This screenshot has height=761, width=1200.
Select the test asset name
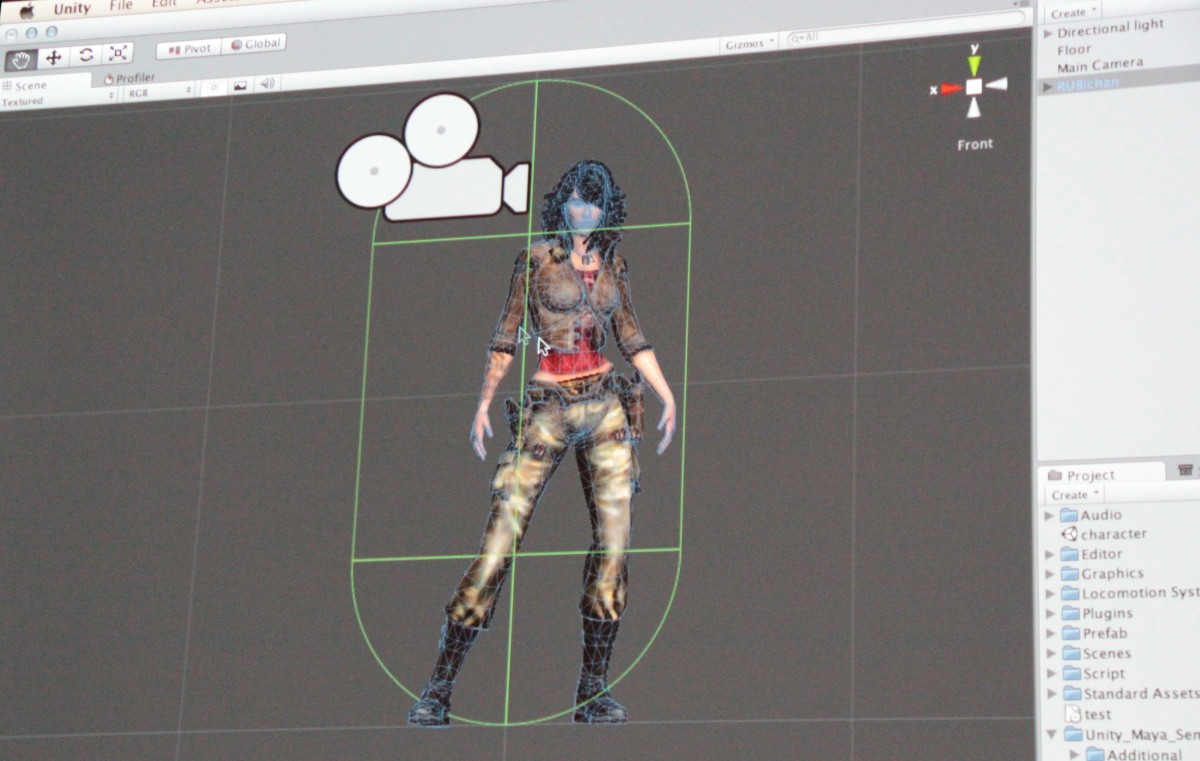[x=1098, y=715]
